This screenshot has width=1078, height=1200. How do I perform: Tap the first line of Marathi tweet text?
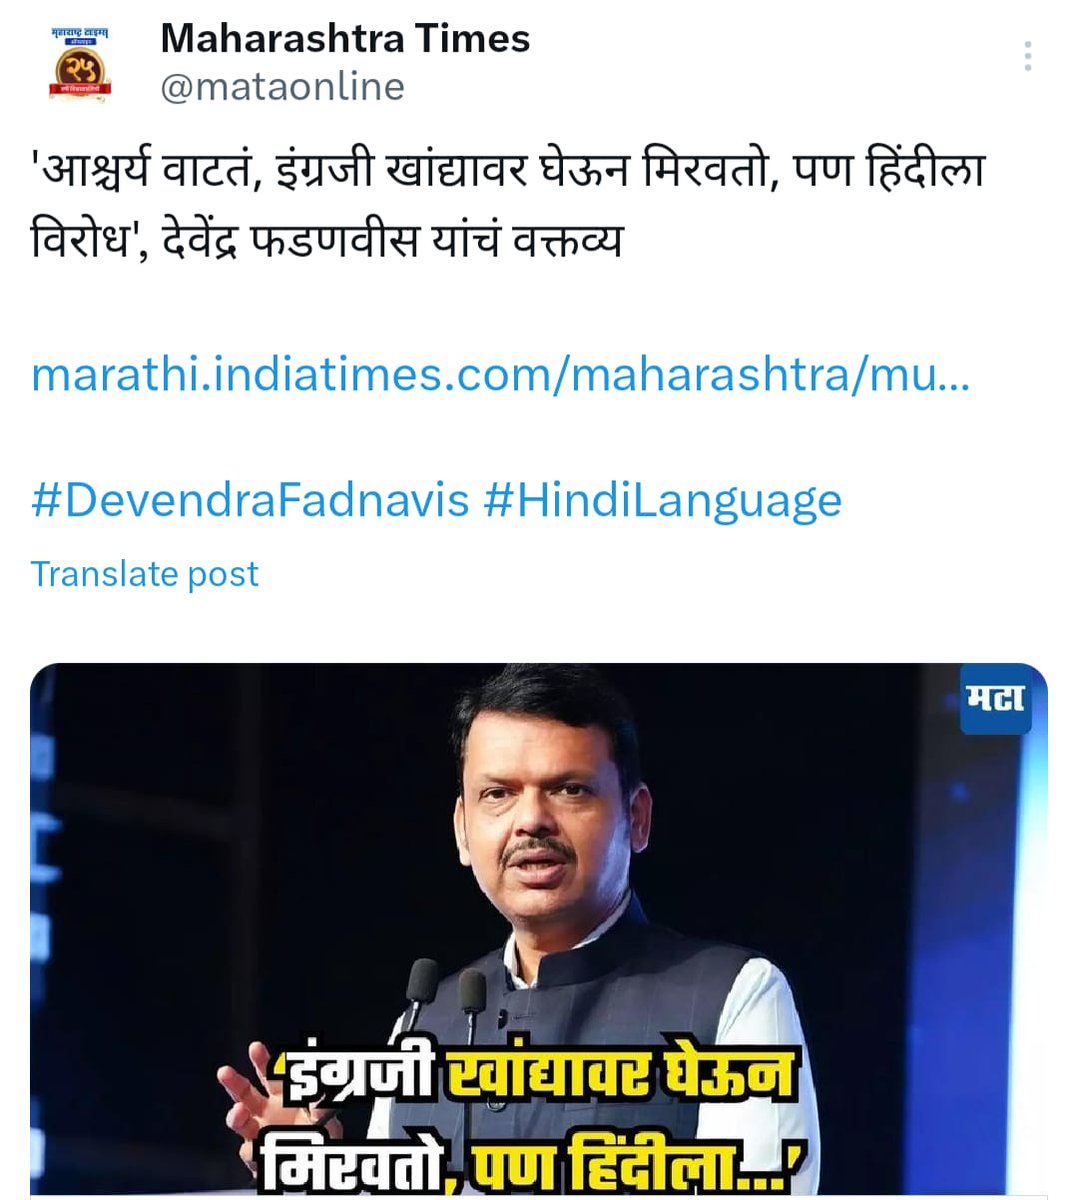tap(508, 171)
